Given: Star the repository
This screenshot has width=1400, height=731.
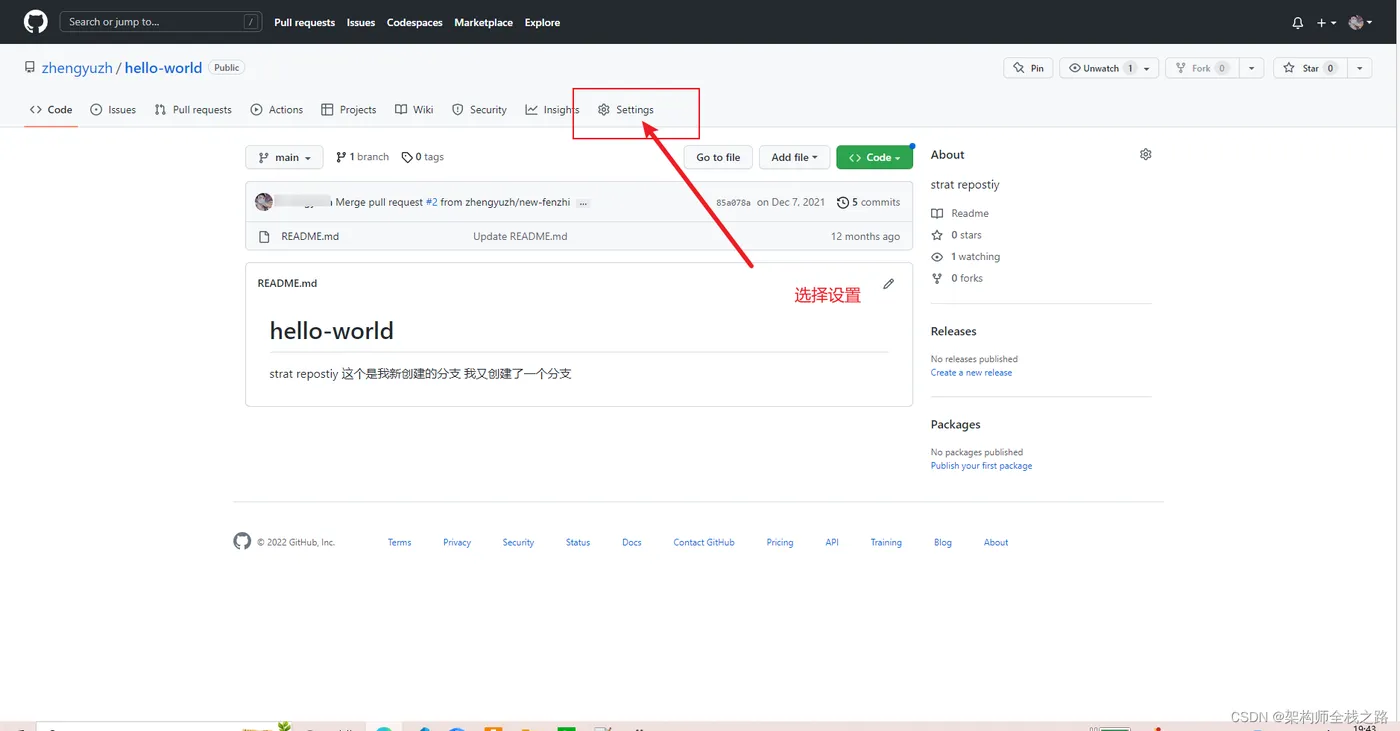Looking at the screenshot, I should (1309, 68).
